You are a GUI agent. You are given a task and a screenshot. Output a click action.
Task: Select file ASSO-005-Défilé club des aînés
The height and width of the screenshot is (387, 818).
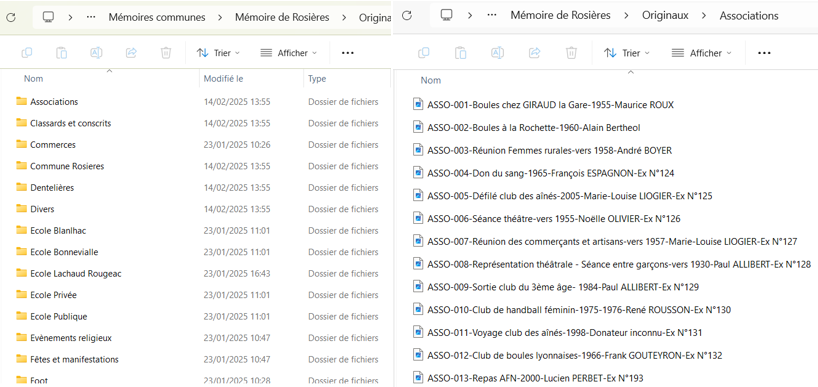click(570, 196)
